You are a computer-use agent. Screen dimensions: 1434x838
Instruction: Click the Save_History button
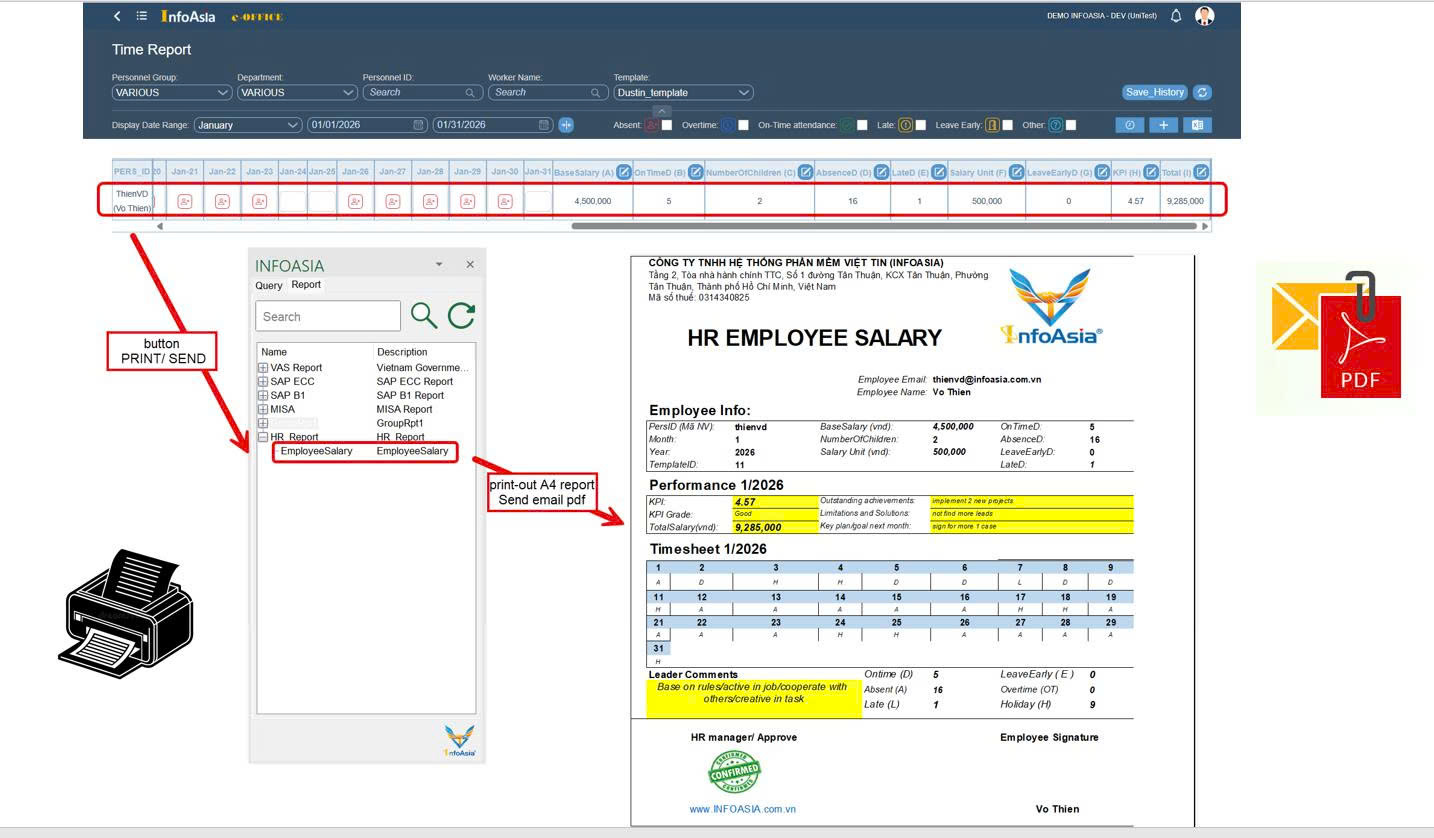point(1154,92)
